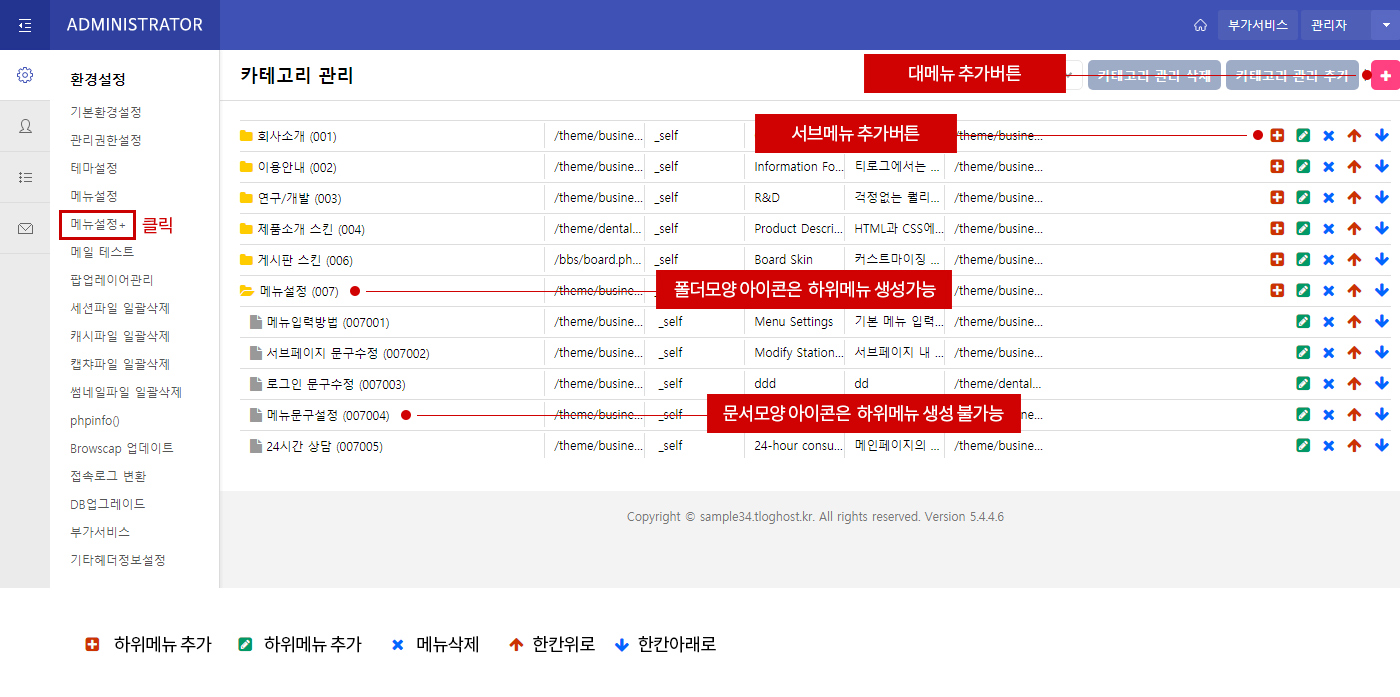This screenshot has width=1400, height=697.
Task: Open the list icon in left sidebar
Action: click(x=25, y=177)
